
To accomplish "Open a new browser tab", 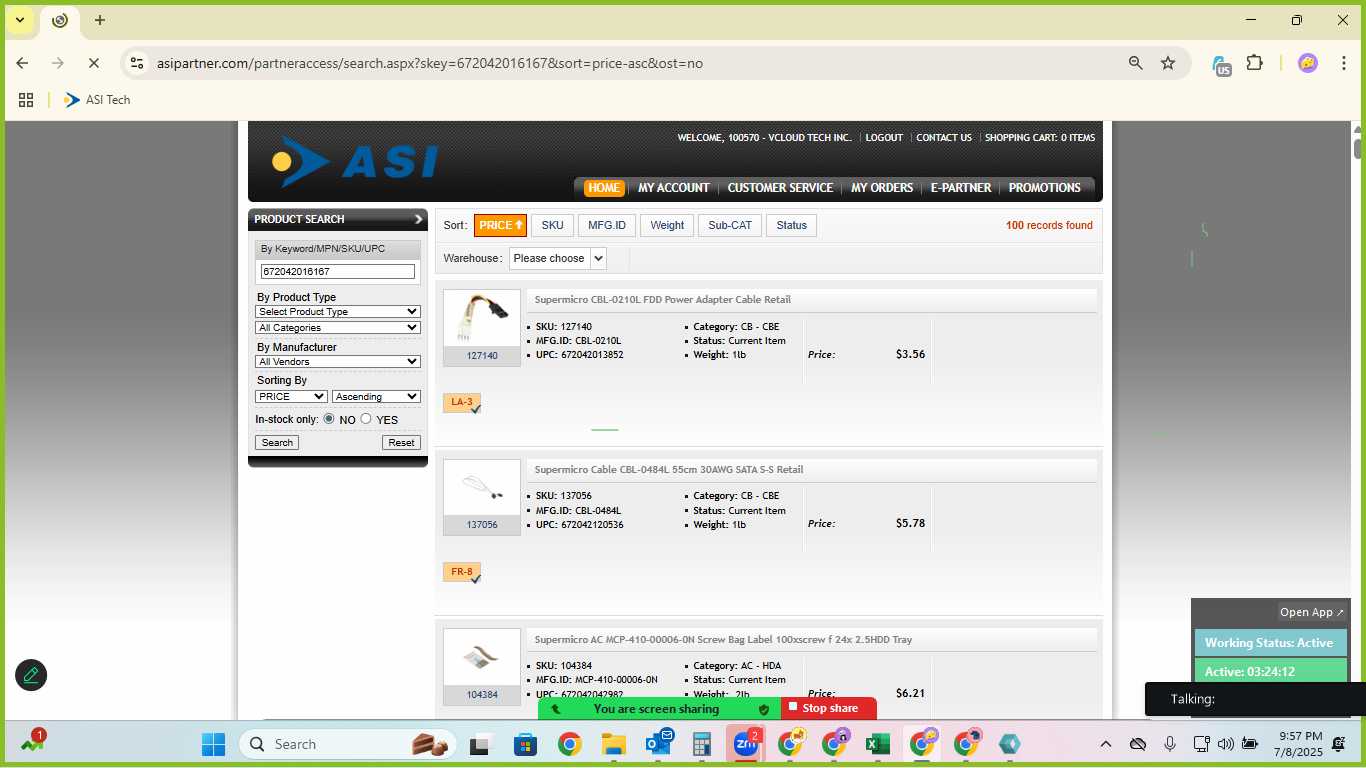I will pos(100,20).
